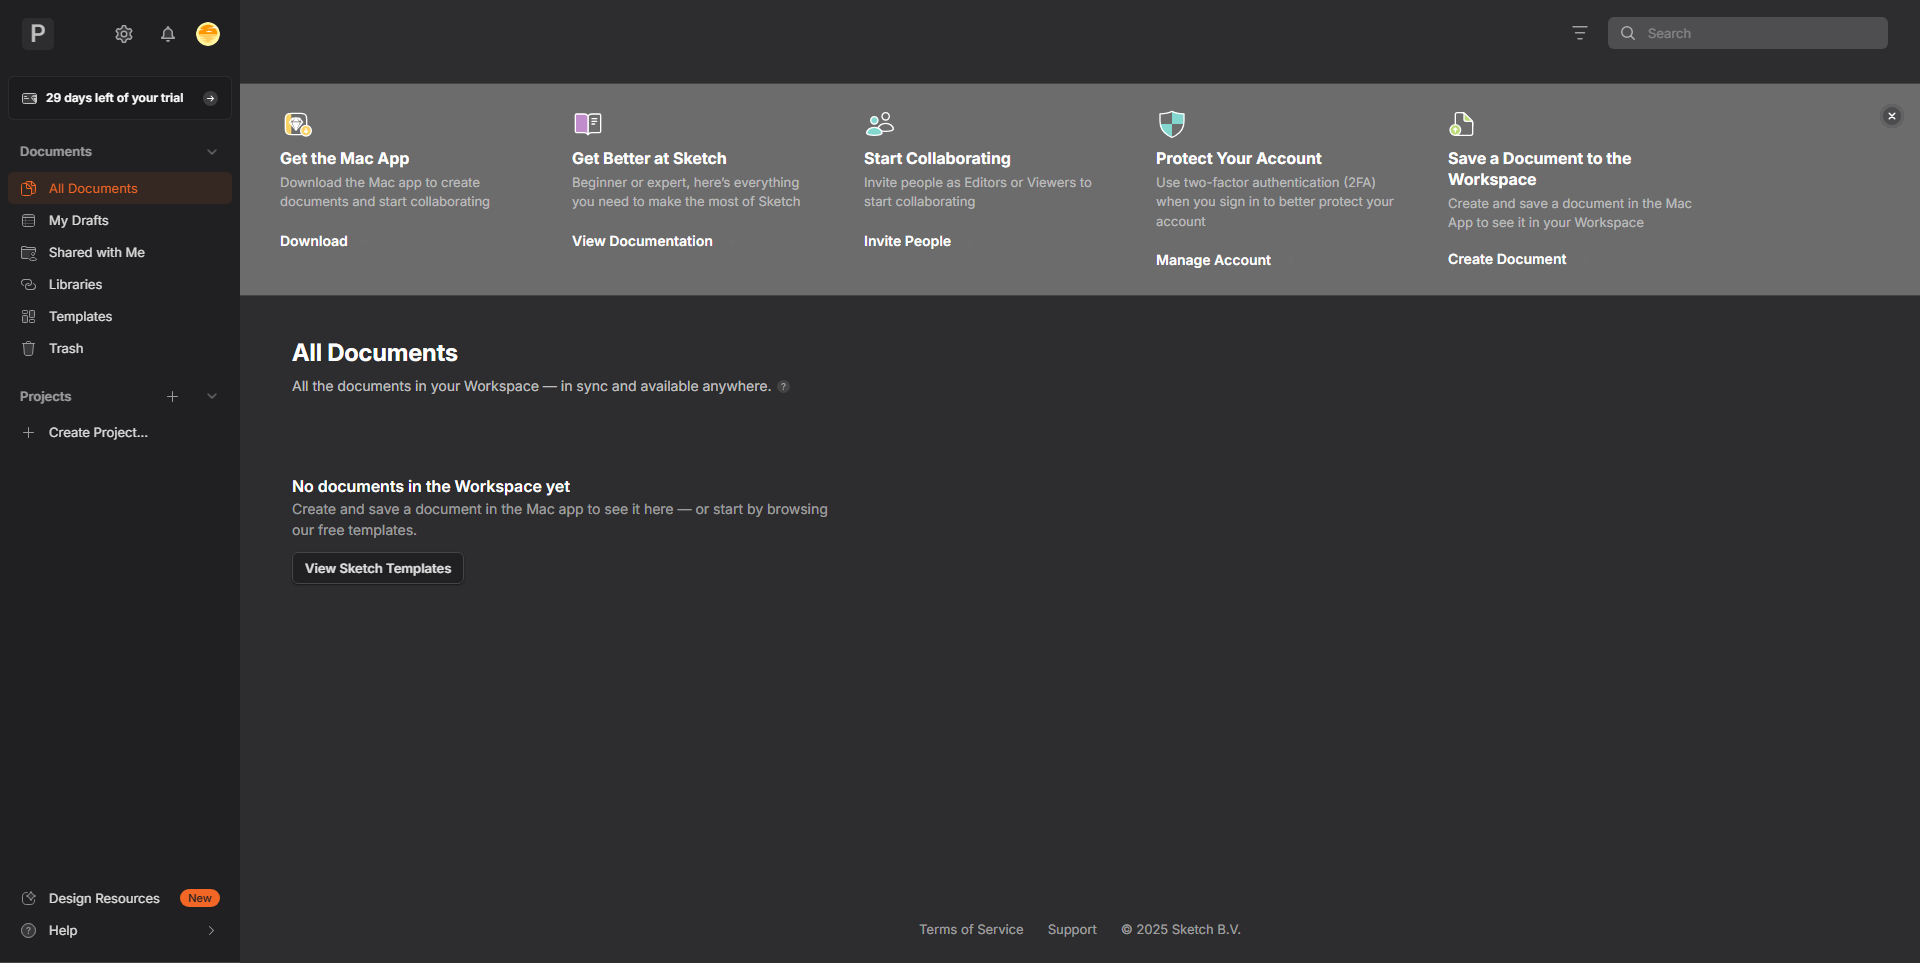The image size is (1920, 963).
Task: Open settings gear icon
Action: point(124,34)
